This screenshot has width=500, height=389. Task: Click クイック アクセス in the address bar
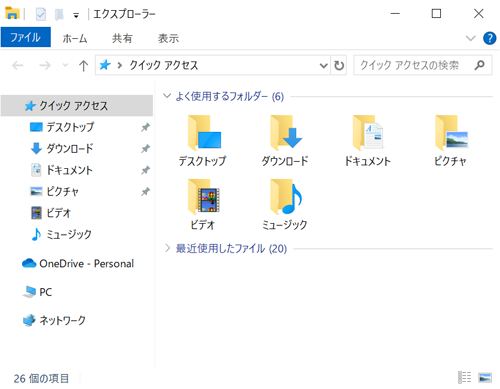164,65
